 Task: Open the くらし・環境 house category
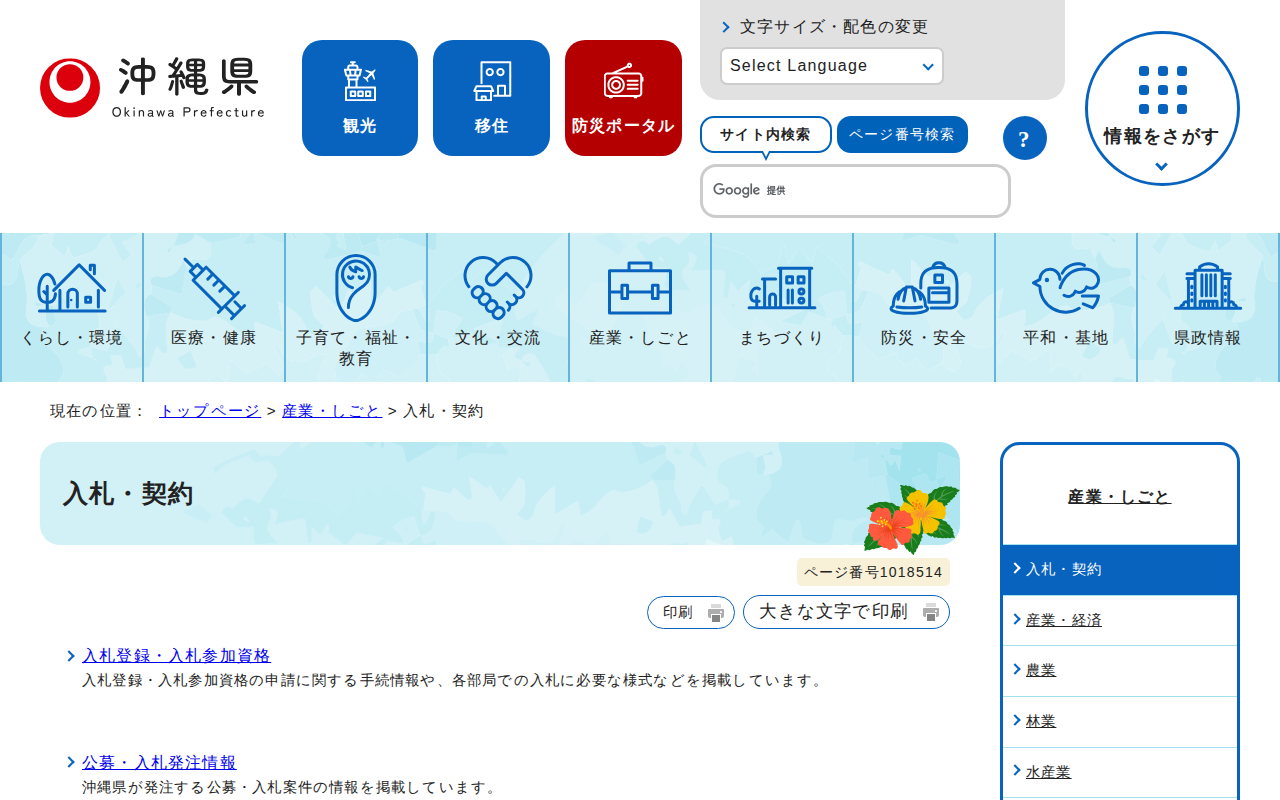click(x=72, y=307)
